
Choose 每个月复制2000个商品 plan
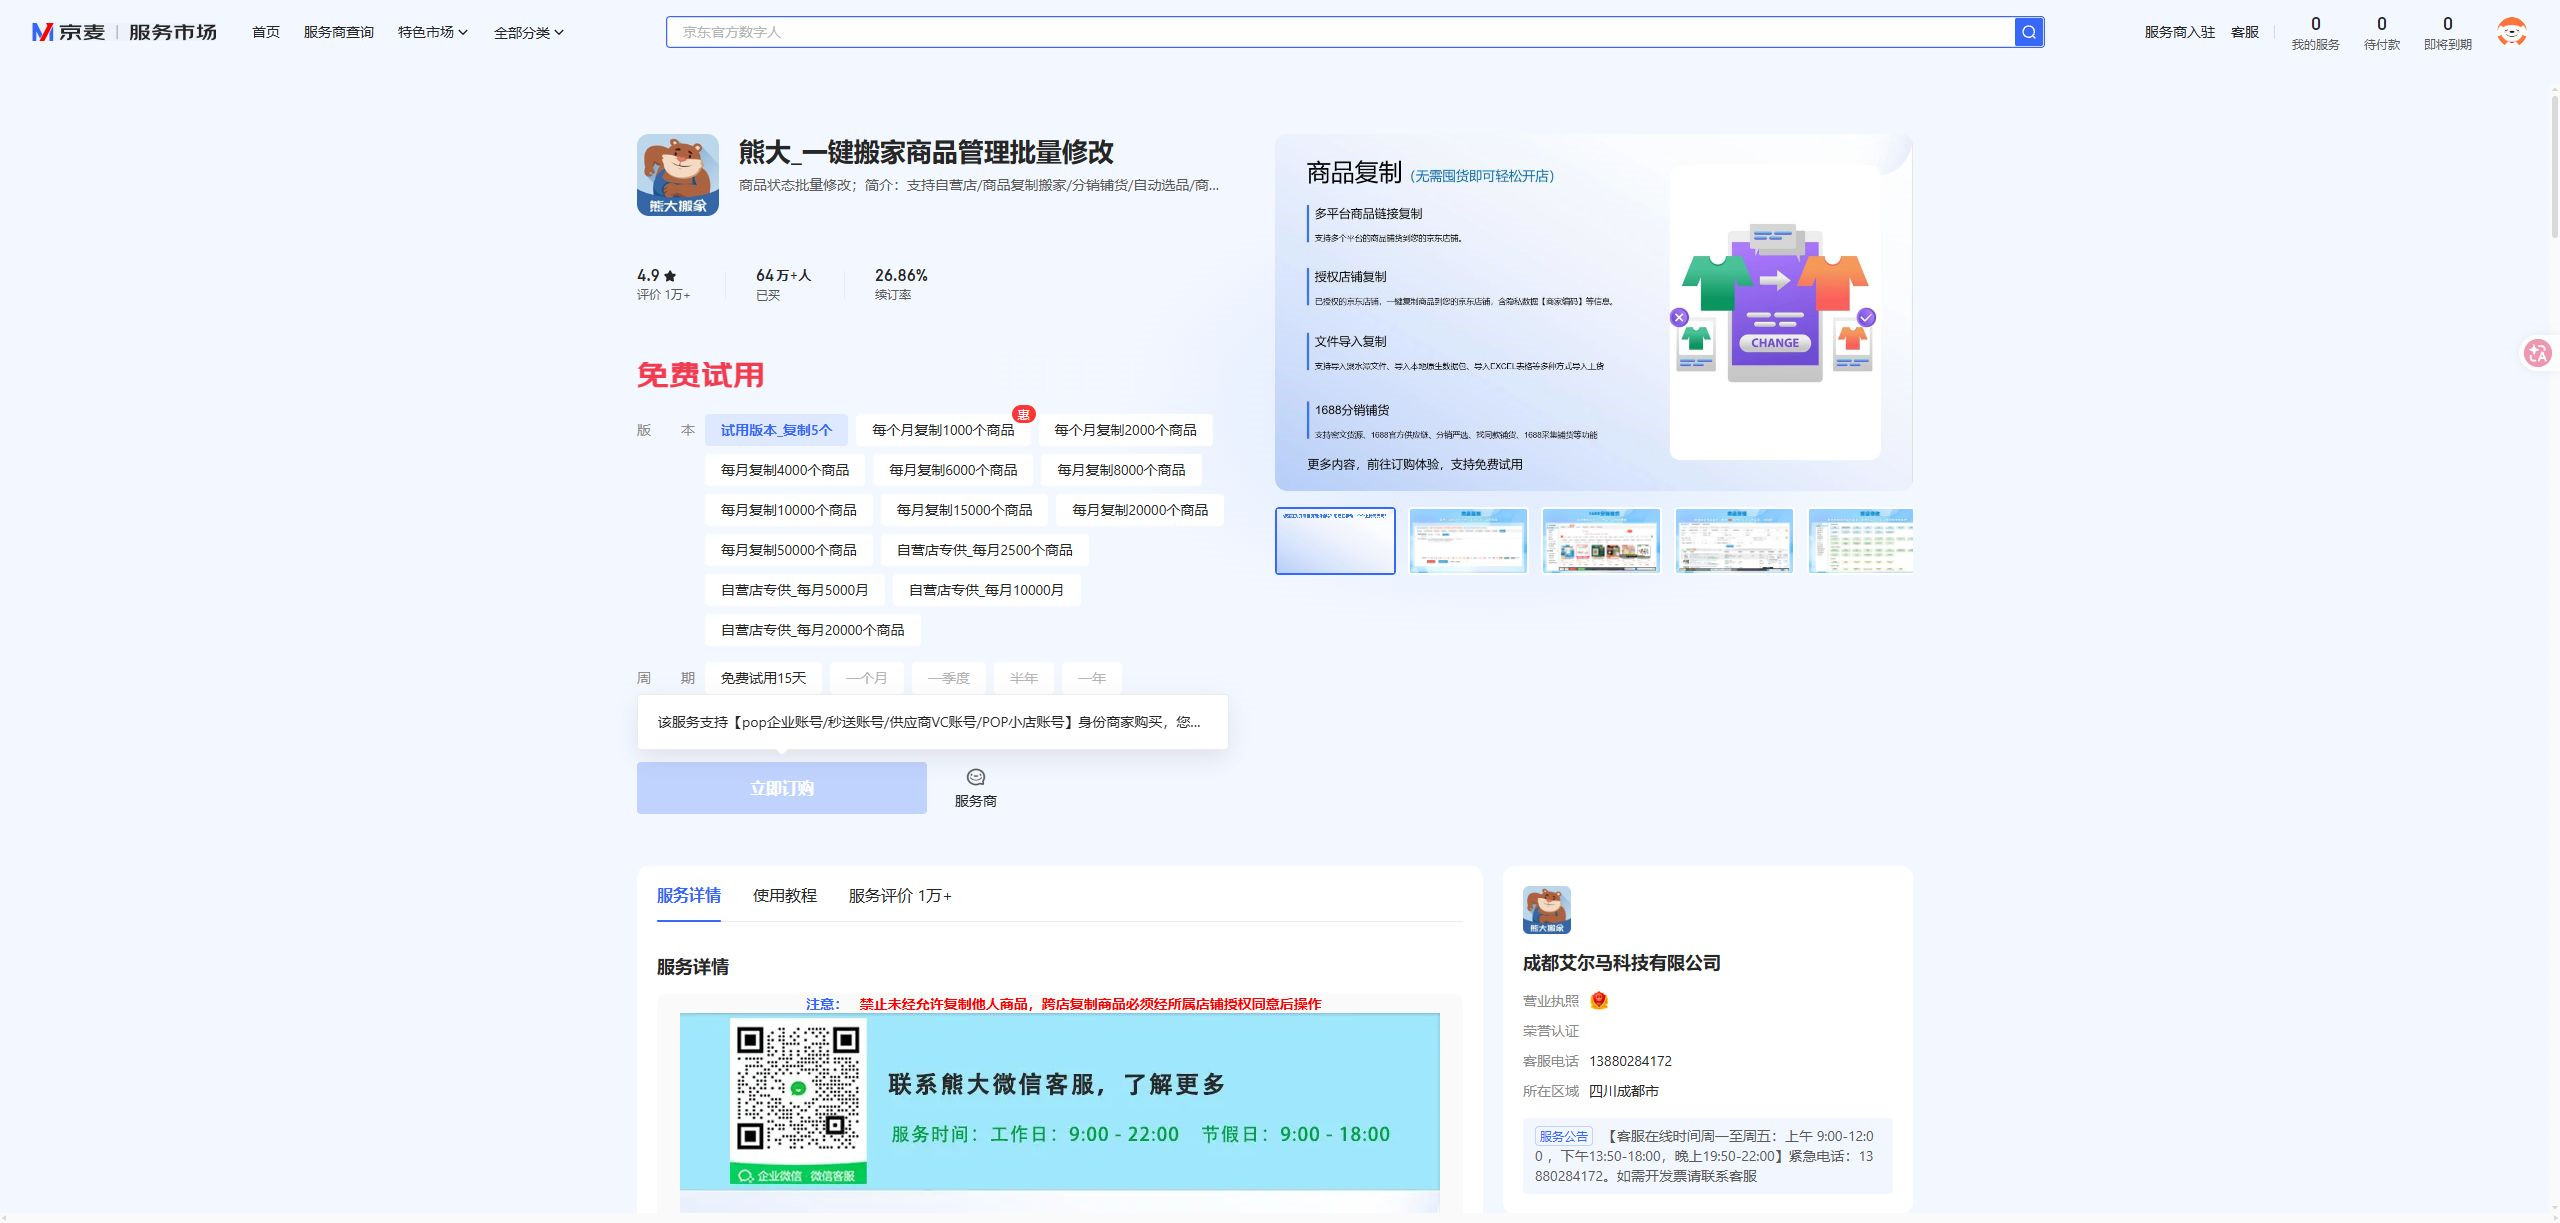click(1125, 430)
